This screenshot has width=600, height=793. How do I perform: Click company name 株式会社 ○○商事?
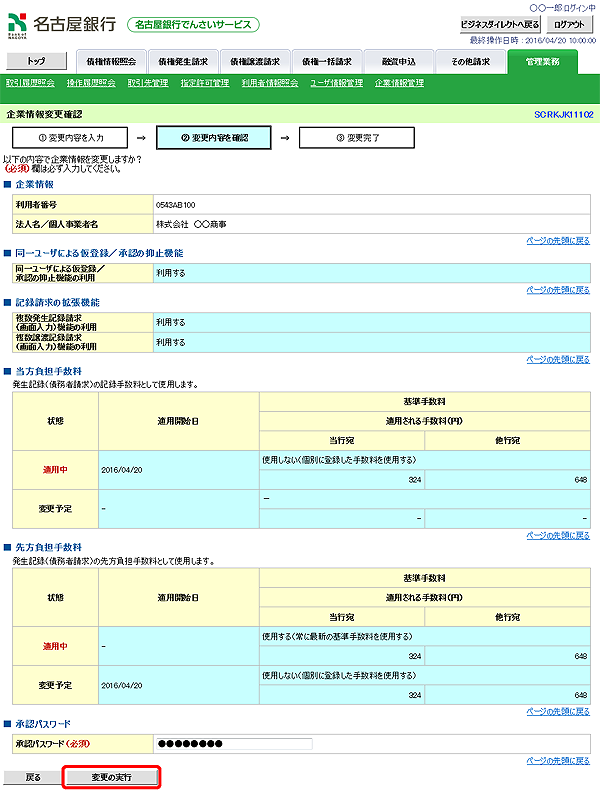[191, 224]
